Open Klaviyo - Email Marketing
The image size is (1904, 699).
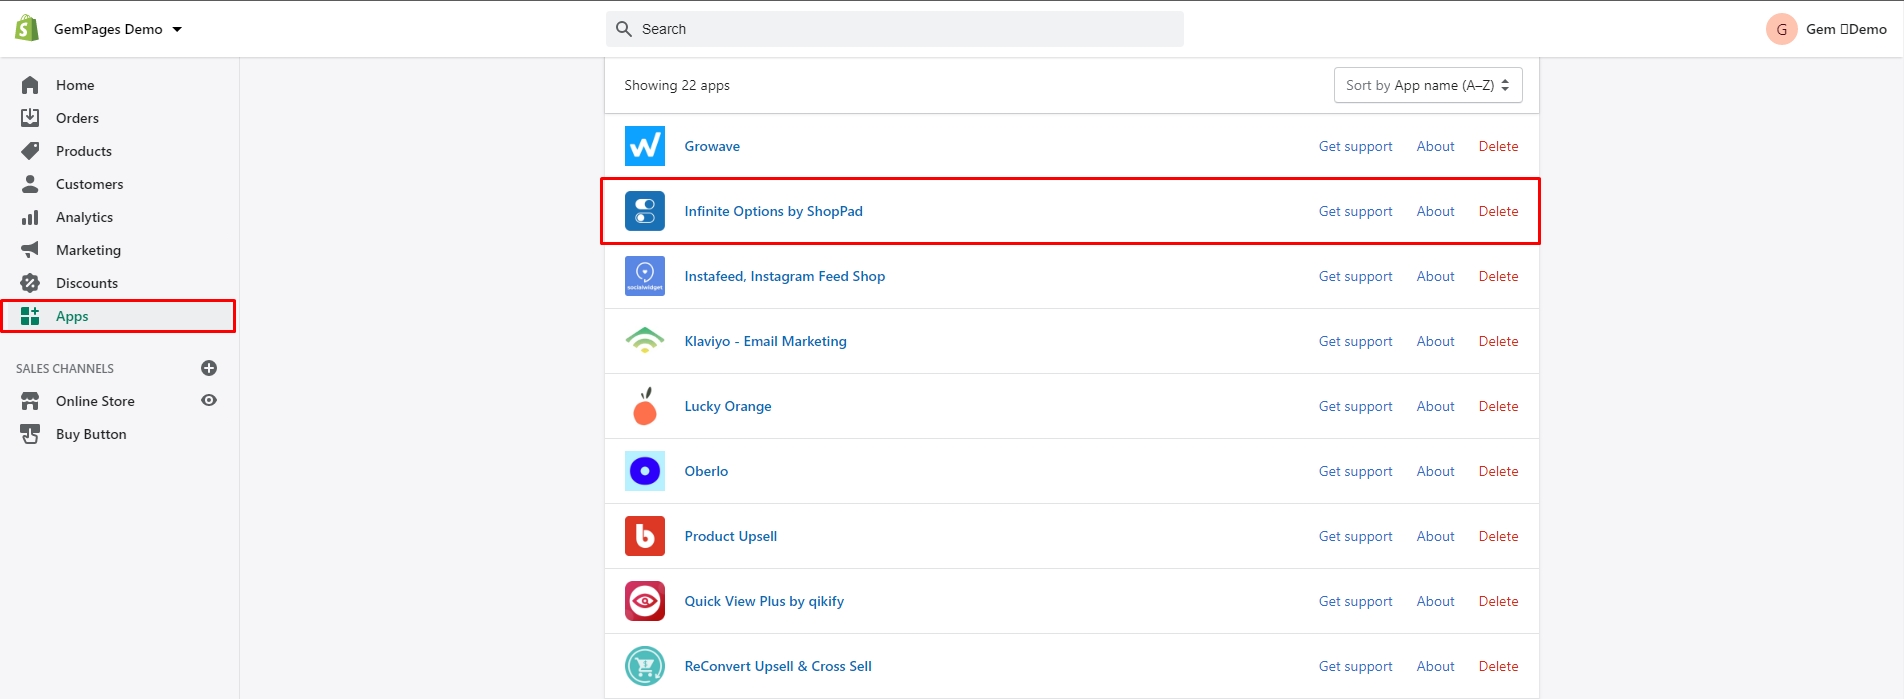point(765,341)
